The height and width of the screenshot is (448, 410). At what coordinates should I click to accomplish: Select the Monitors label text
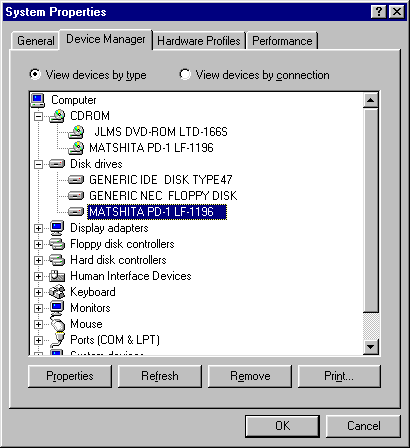90,308
